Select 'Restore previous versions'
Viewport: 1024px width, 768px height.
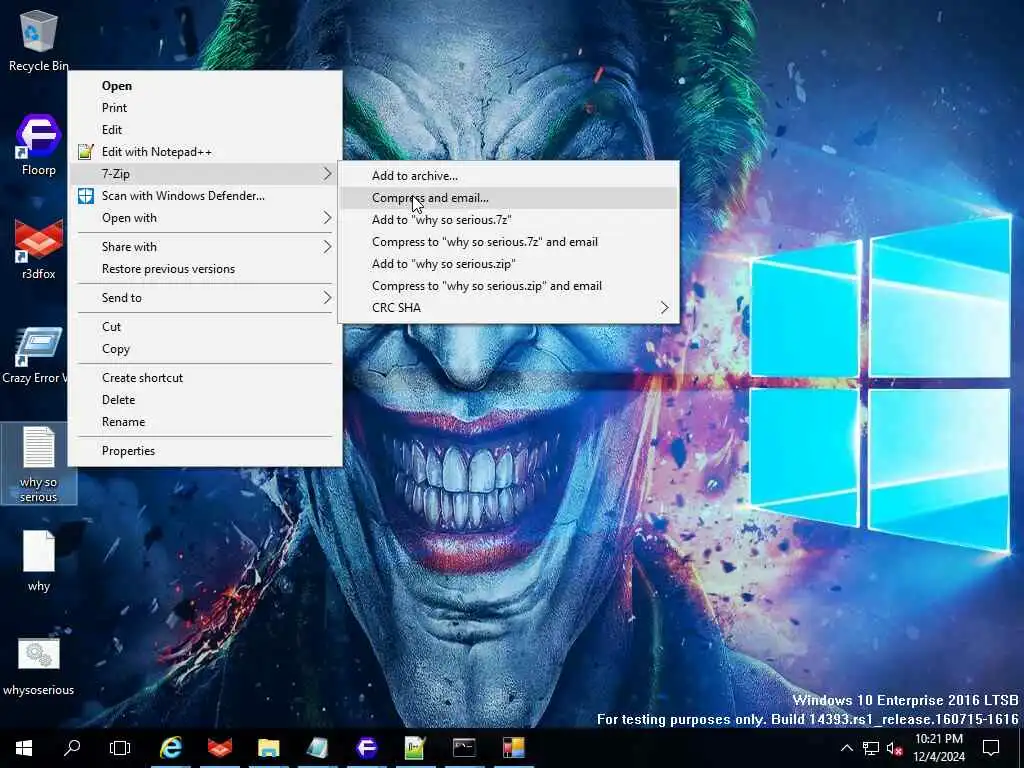206,269
